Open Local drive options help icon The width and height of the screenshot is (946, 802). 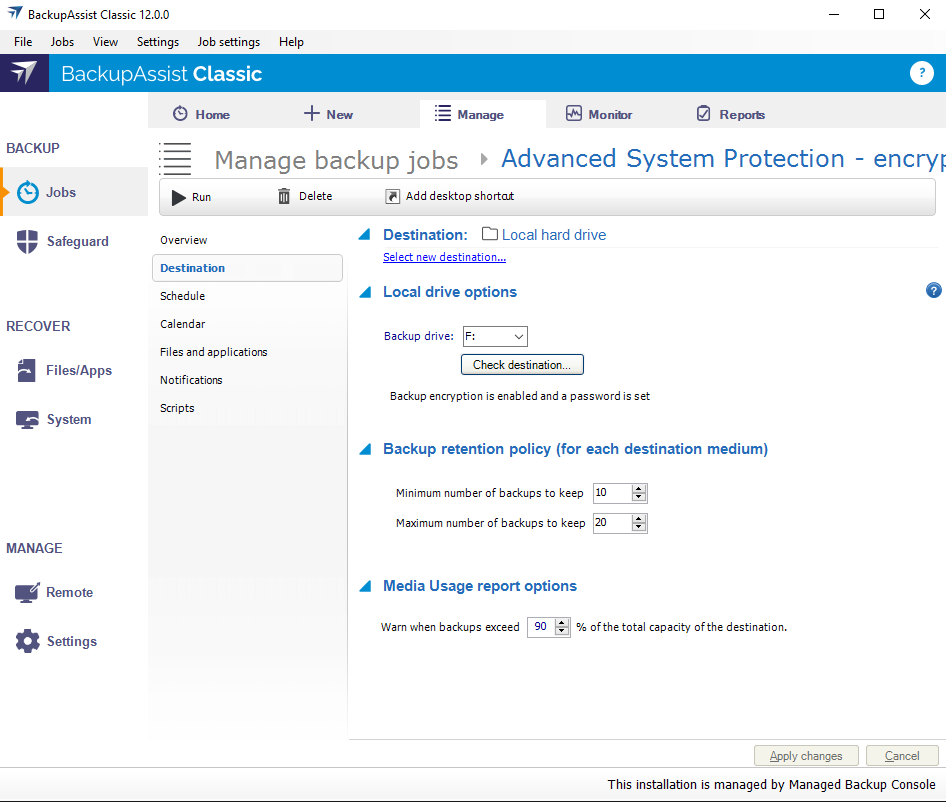pos(933,290)
